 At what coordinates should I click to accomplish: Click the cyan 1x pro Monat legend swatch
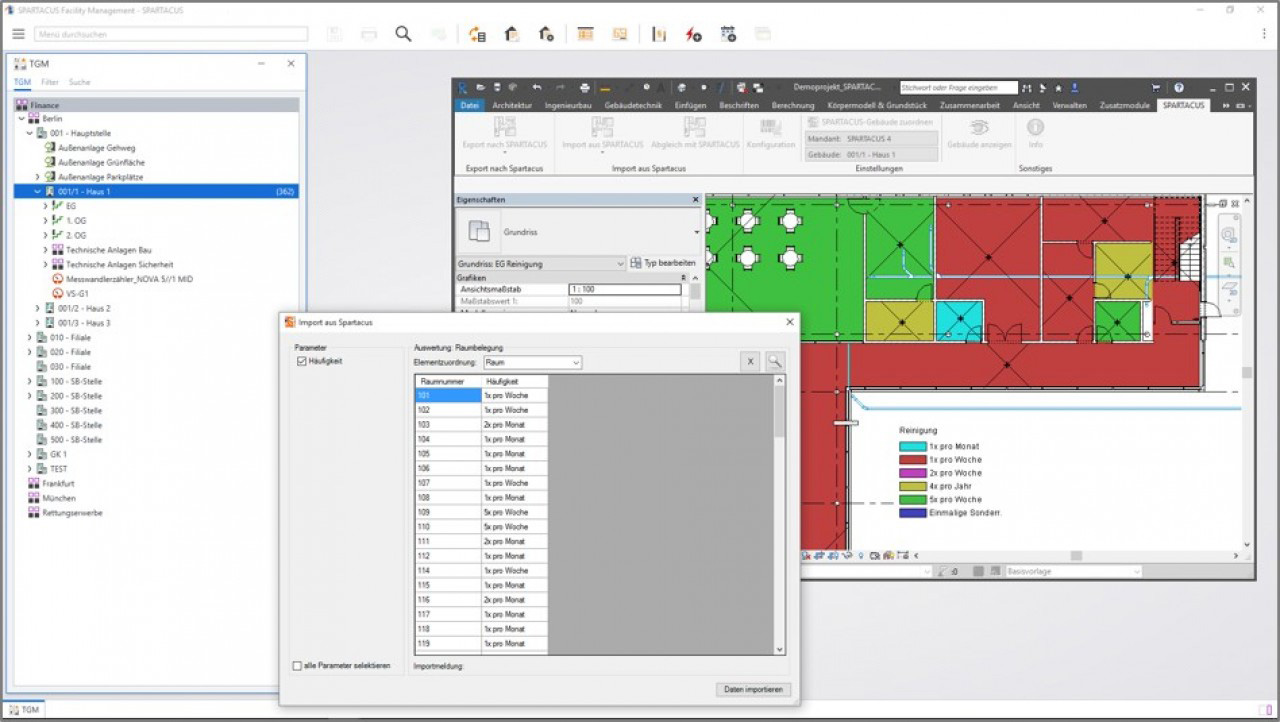pos(912,446)
